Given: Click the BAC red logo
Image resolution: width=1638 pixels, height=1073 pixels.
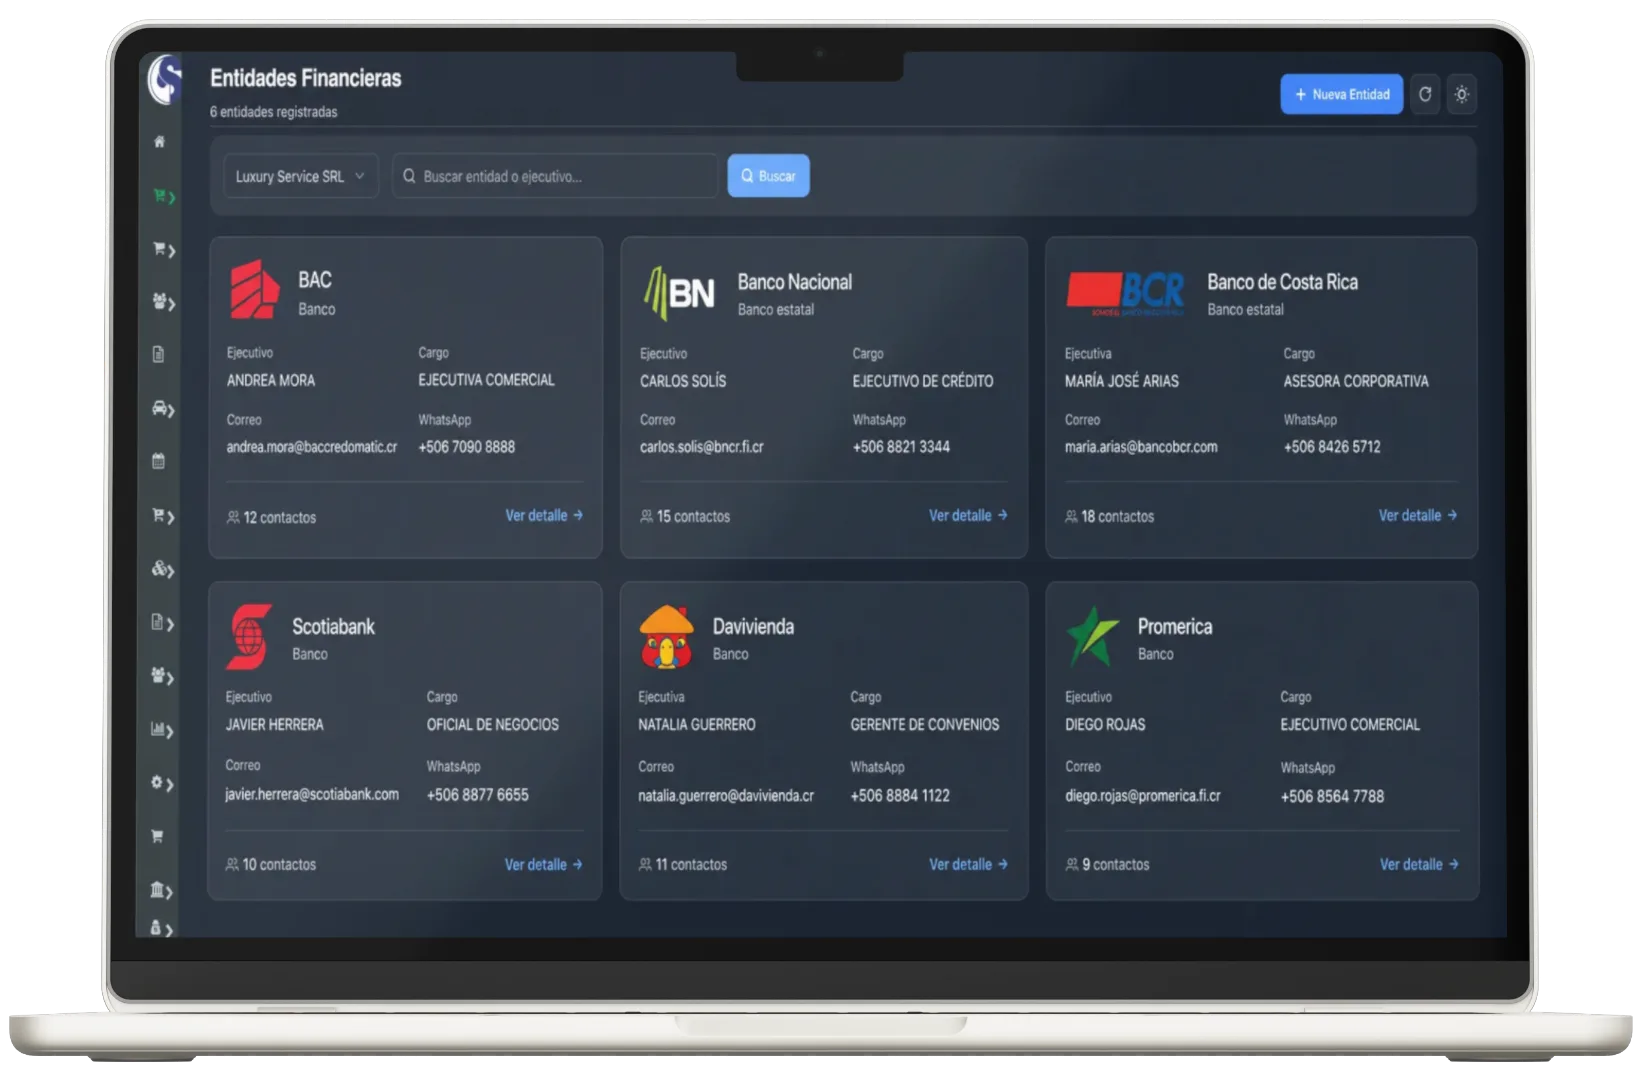Looking at the screenshot, I should 254,289.
